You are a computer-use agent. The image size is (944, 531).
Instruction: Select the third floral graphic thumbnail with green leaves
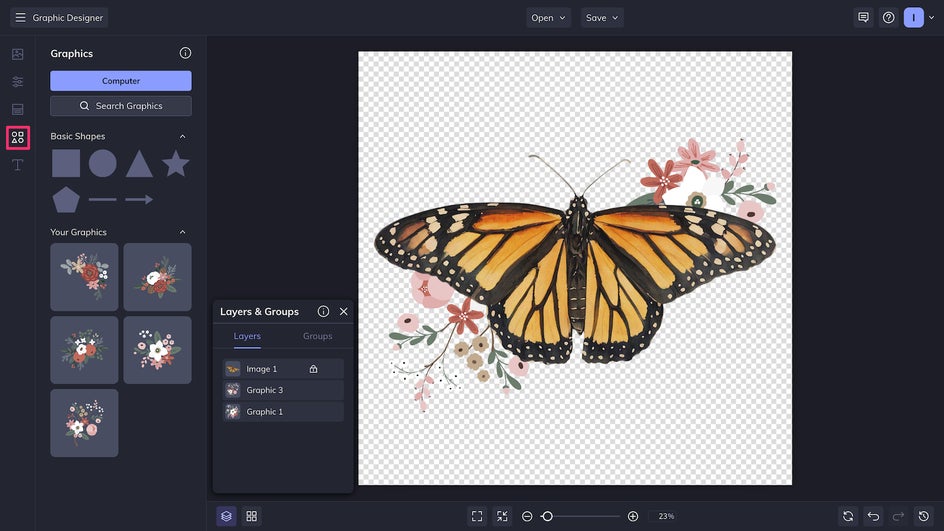tap(84, 350)
